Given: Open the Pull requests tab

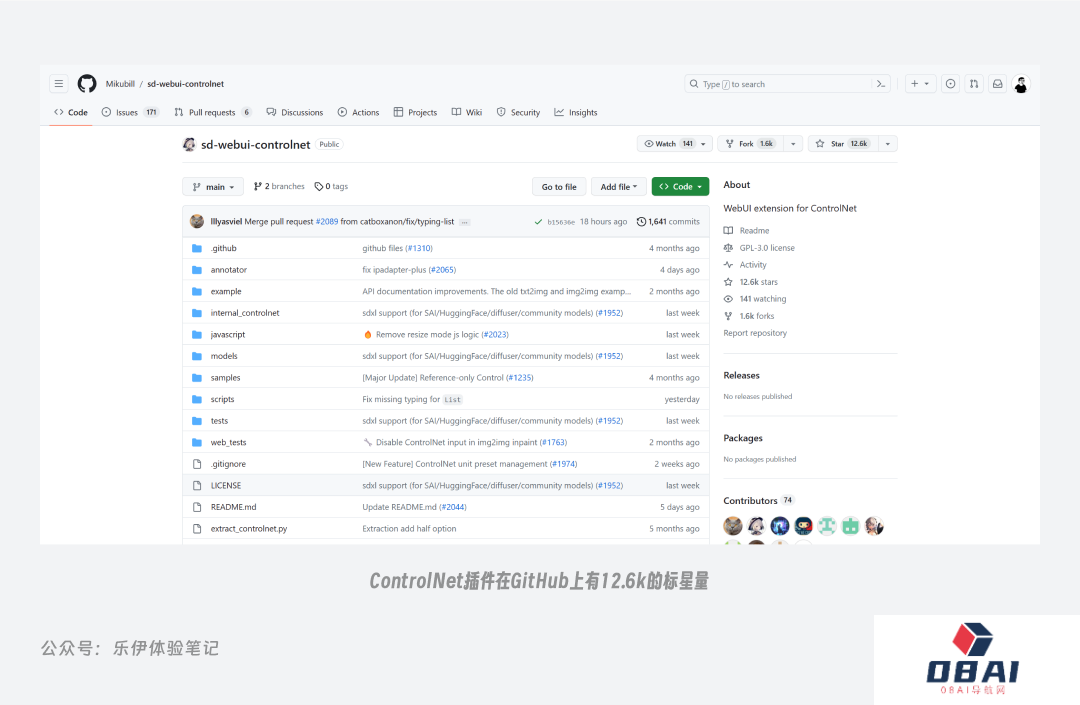Looking at the screenshot, I should 213,112.
